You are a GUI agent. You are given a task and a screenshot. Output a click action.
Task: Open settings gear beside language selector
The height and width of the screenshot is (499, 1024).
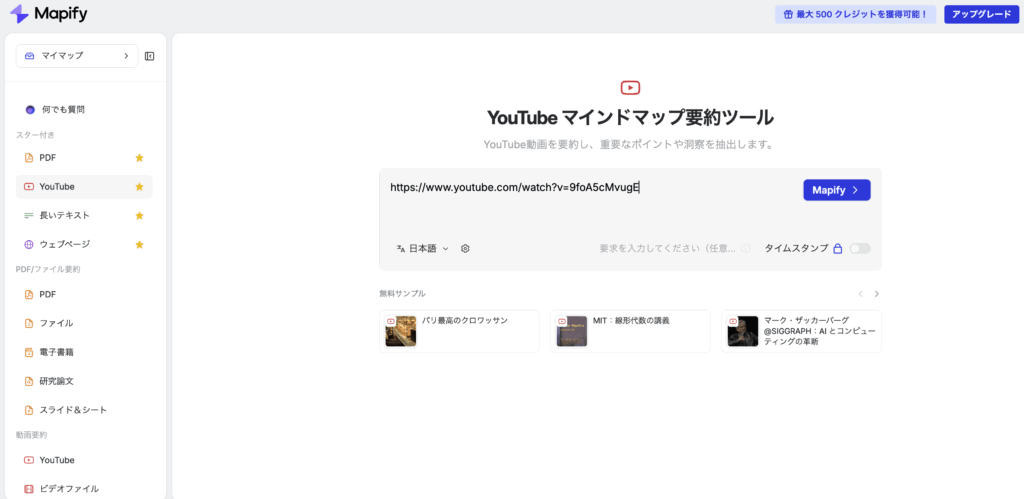tap(465, 248)
